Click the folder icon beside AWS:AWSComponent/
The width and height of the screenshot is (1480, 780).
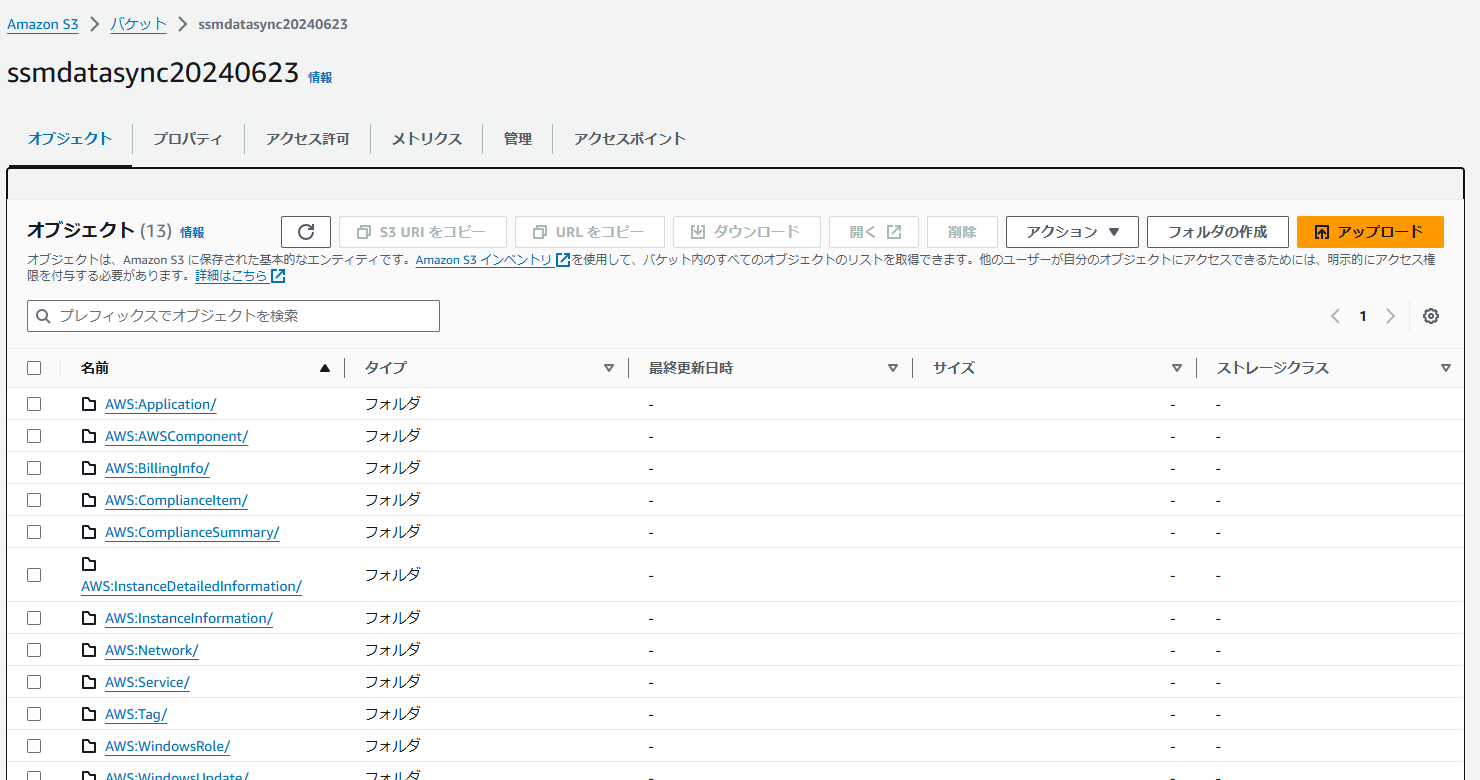pyautogui.click(x=89, y=436)
